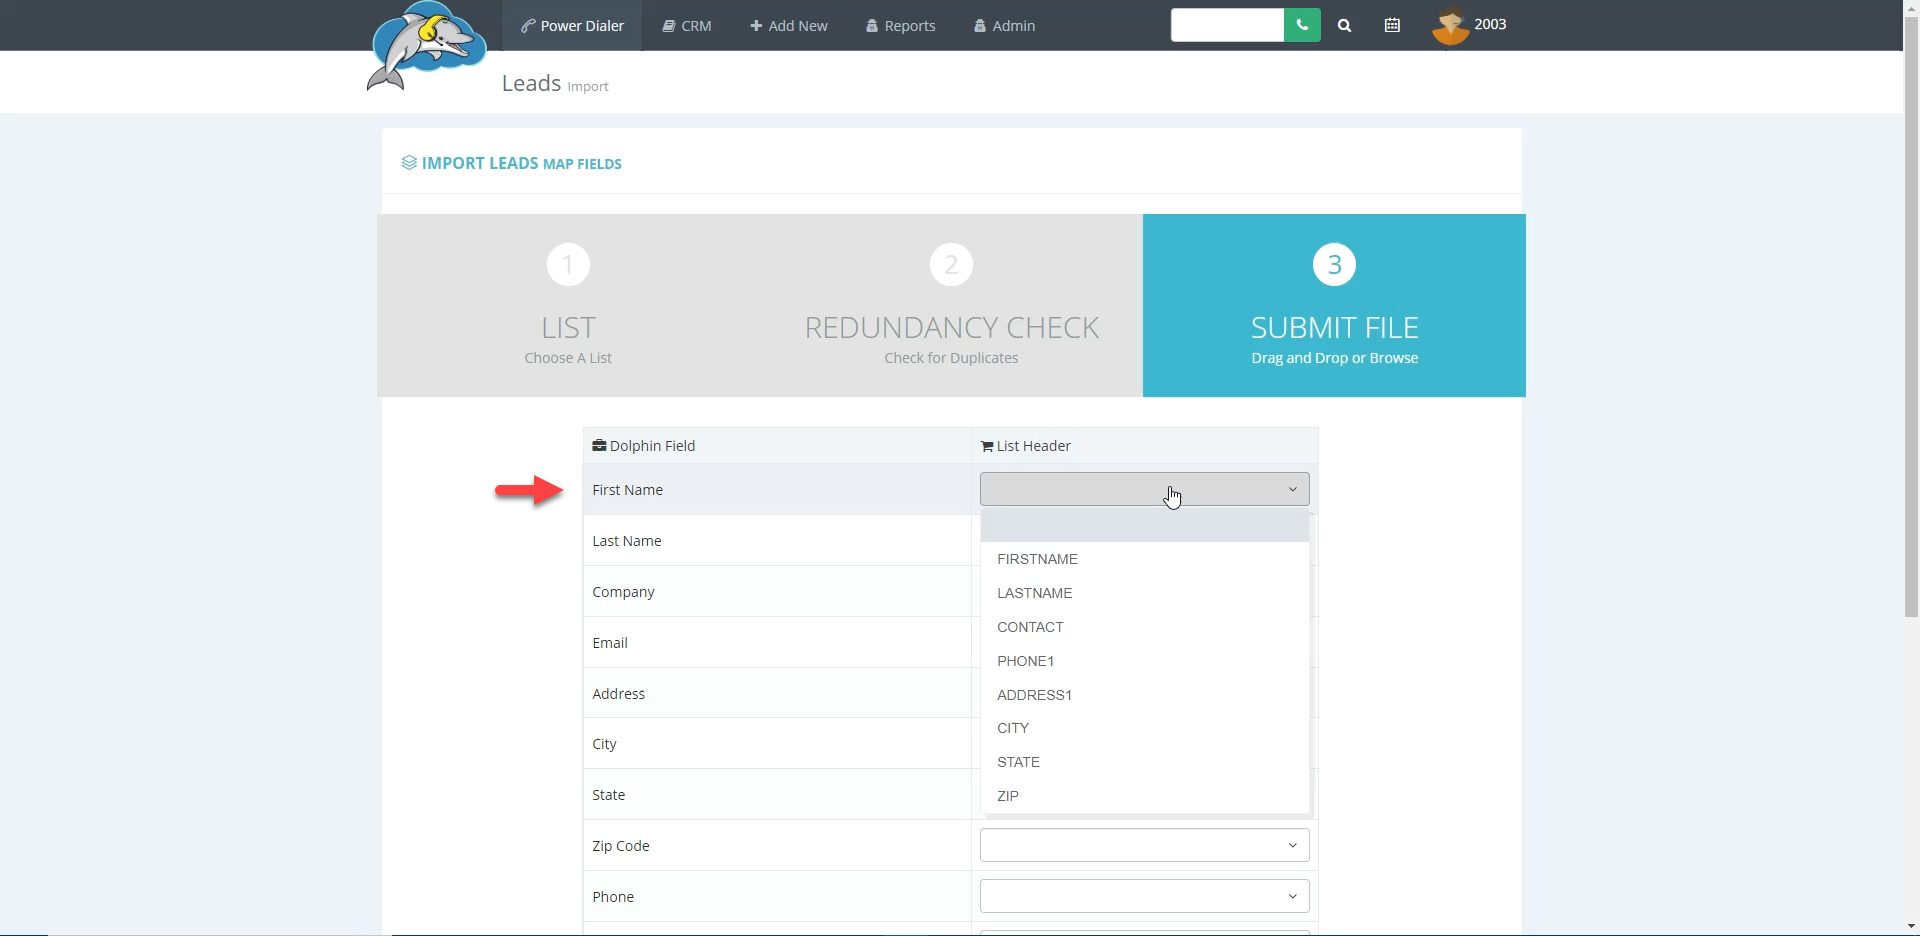The image size is (1920, 936).
Task: Click the Address field label
Action: pos(618,694)
